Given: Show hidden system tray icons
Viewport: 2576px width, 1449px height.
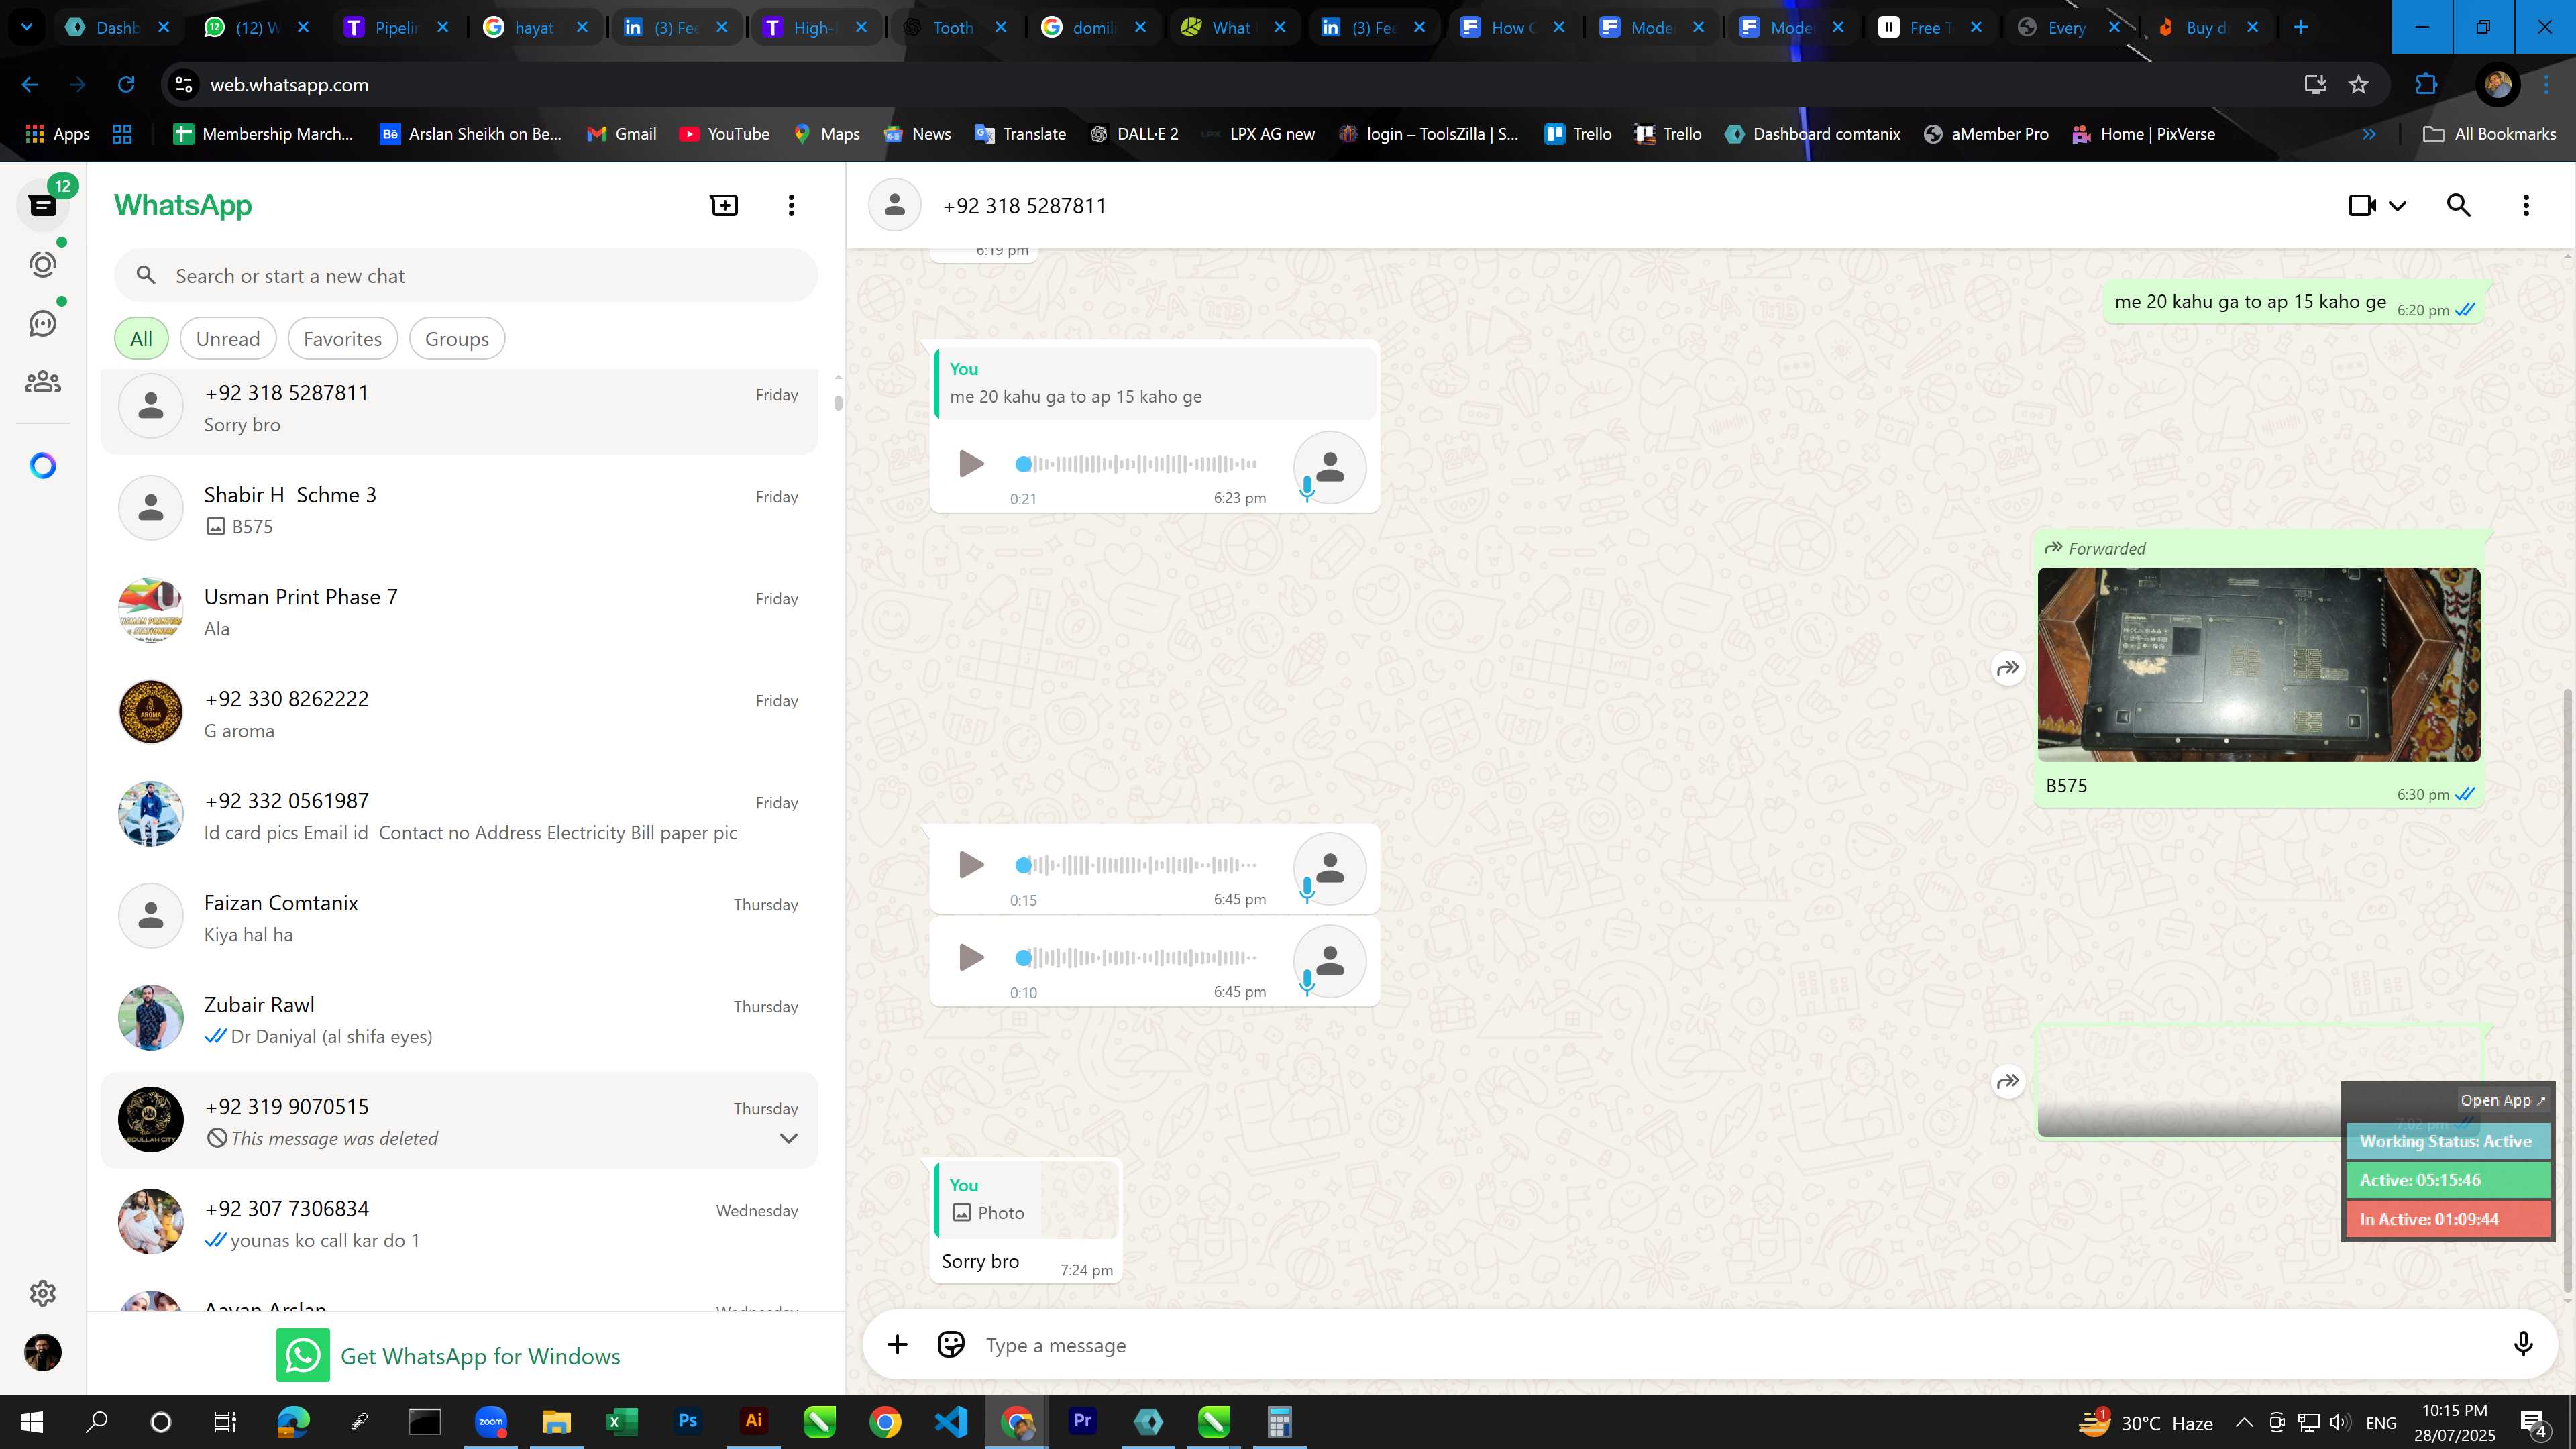Looking at the screenshot, I should coord(2244,1422).
